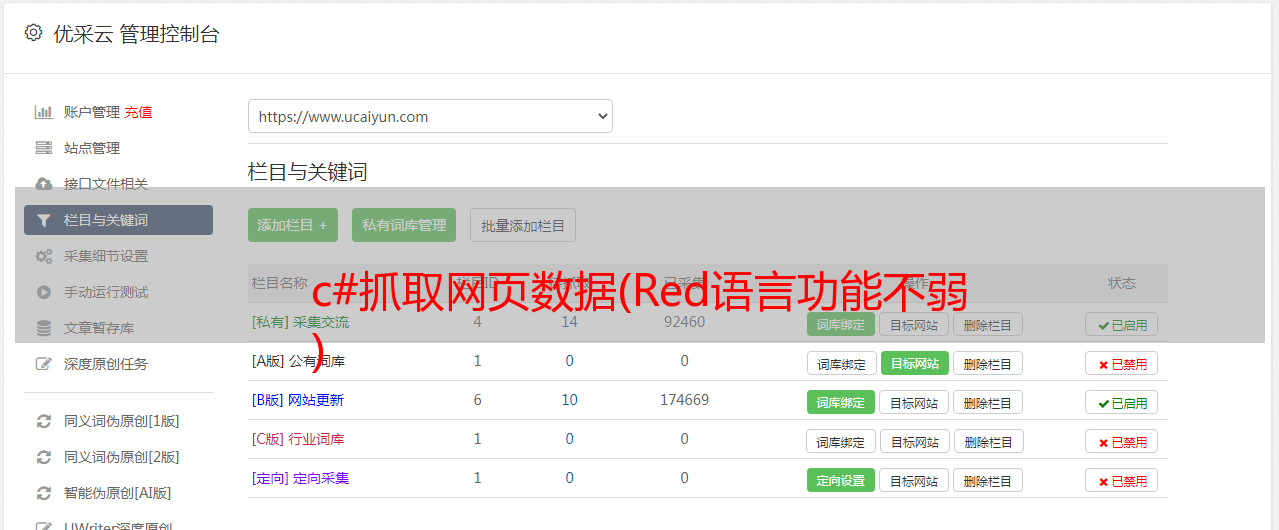1279x530 pixels.
Task: Click 目标网站 for 行业词库 row
Action: tap(914, 441)
